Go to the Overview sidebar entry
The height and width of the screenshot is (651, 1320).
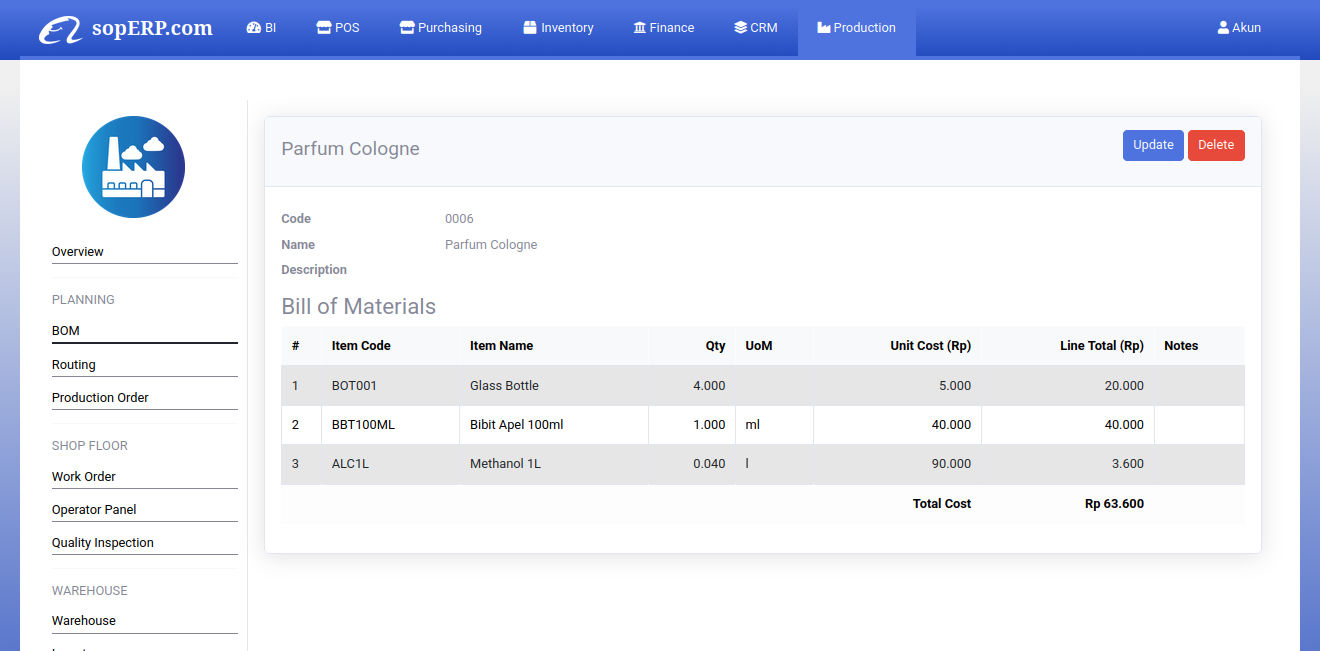[77, 251]
